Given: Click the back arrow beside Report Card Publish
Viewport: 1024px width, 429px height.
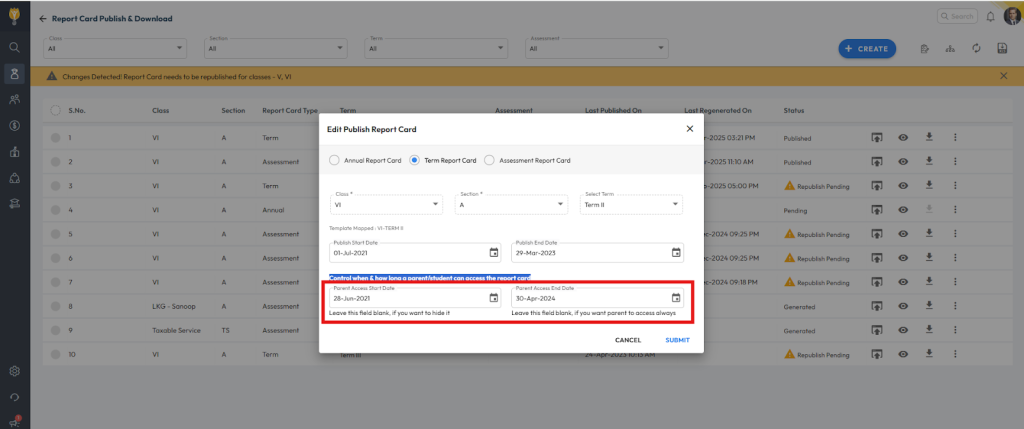Looking at the screenshot, I should 43,19.
